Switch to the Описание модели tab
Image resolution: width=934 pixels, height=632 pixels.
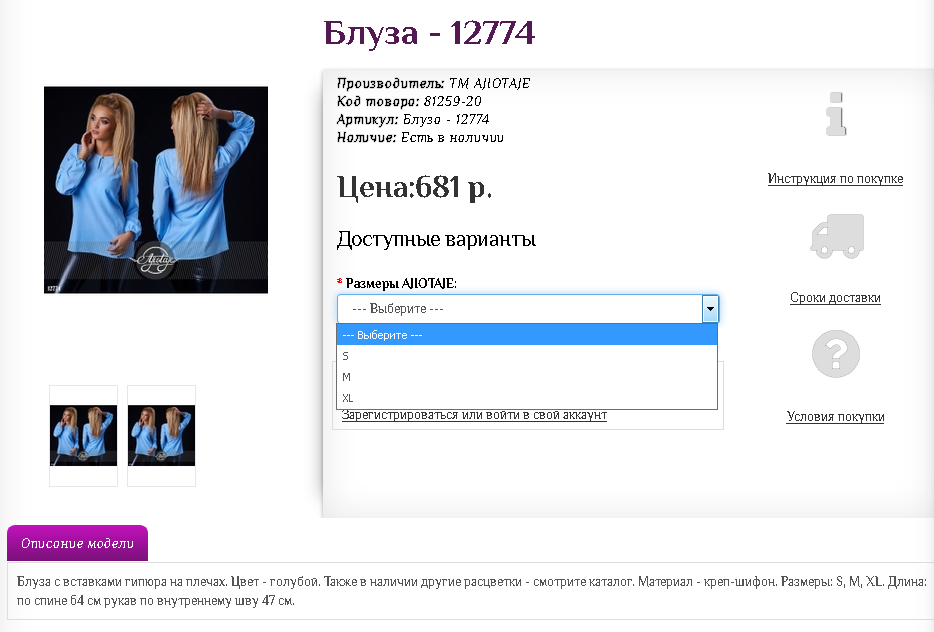pos(77,543)
